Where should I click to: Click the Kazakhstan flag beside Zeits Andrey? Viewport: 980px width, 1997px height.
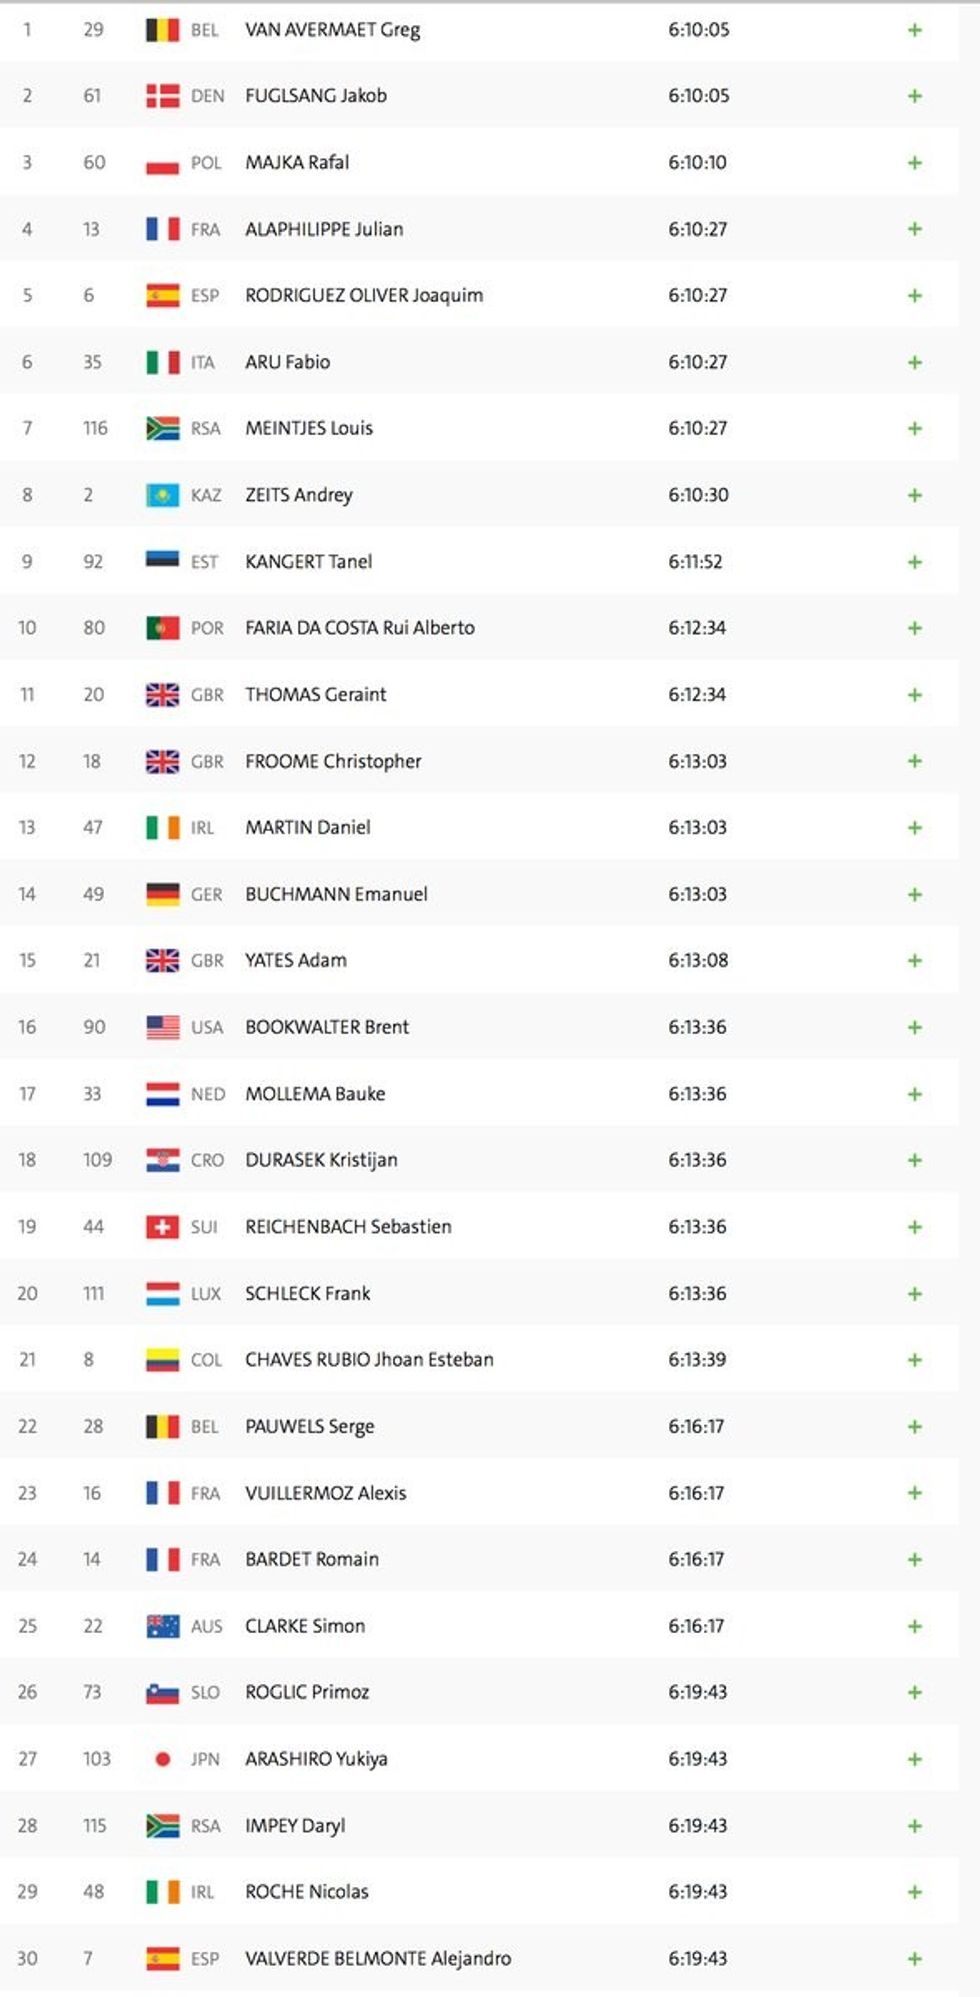tap(162, 495)
